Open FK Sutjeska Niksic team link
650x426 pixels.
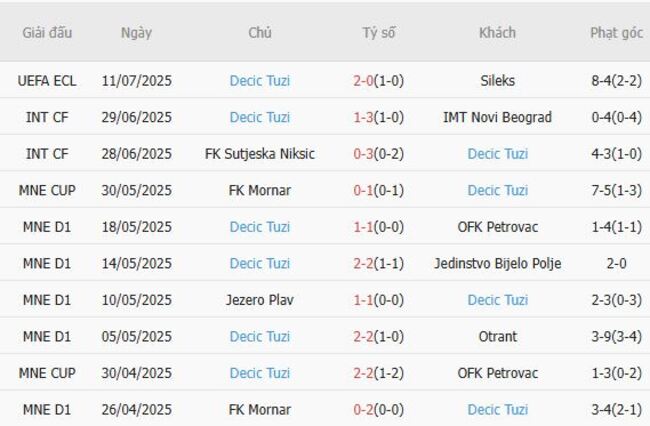(260, 154)
